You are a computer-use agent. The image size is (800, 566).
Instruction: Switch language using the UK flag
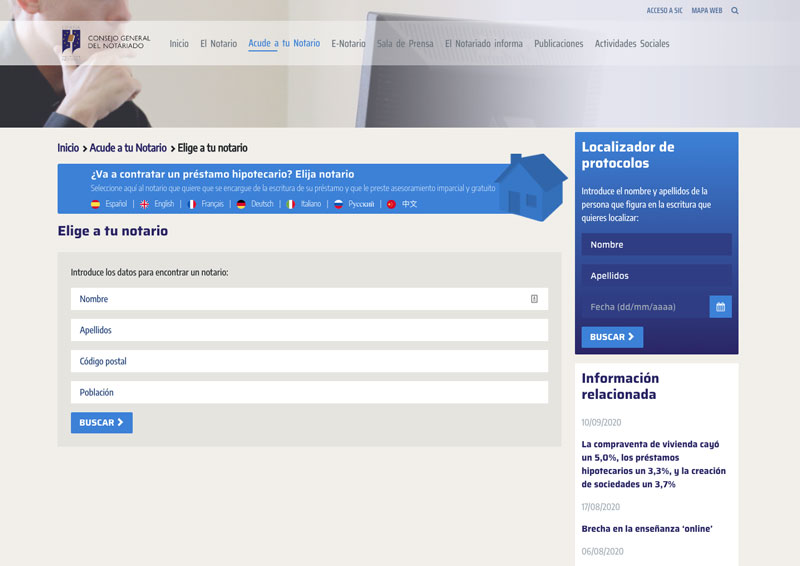click(x=144, y=204)
